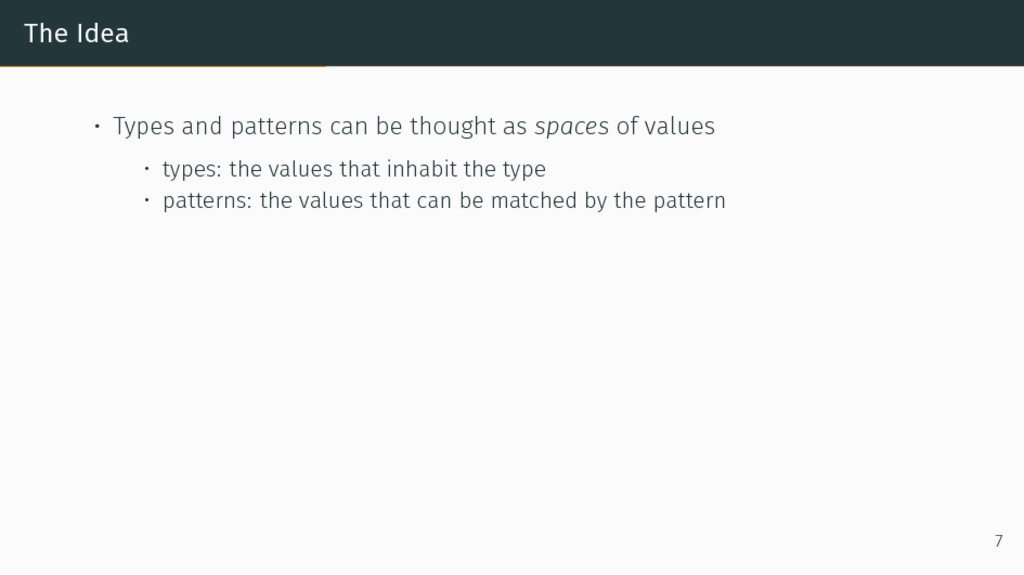The height and width of the screenshot is (575, 1024).
Task: Click the bullet dot before 'types:'
Action: pyautogui.click(x=146, y=168)
